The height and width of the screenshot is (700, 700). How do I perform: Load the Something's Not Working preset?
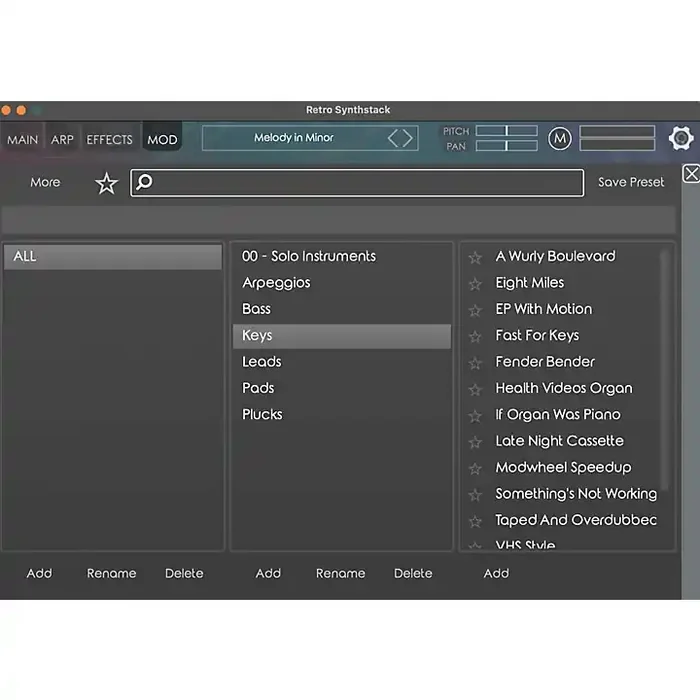pyautogui.click(x=576, y=493)
